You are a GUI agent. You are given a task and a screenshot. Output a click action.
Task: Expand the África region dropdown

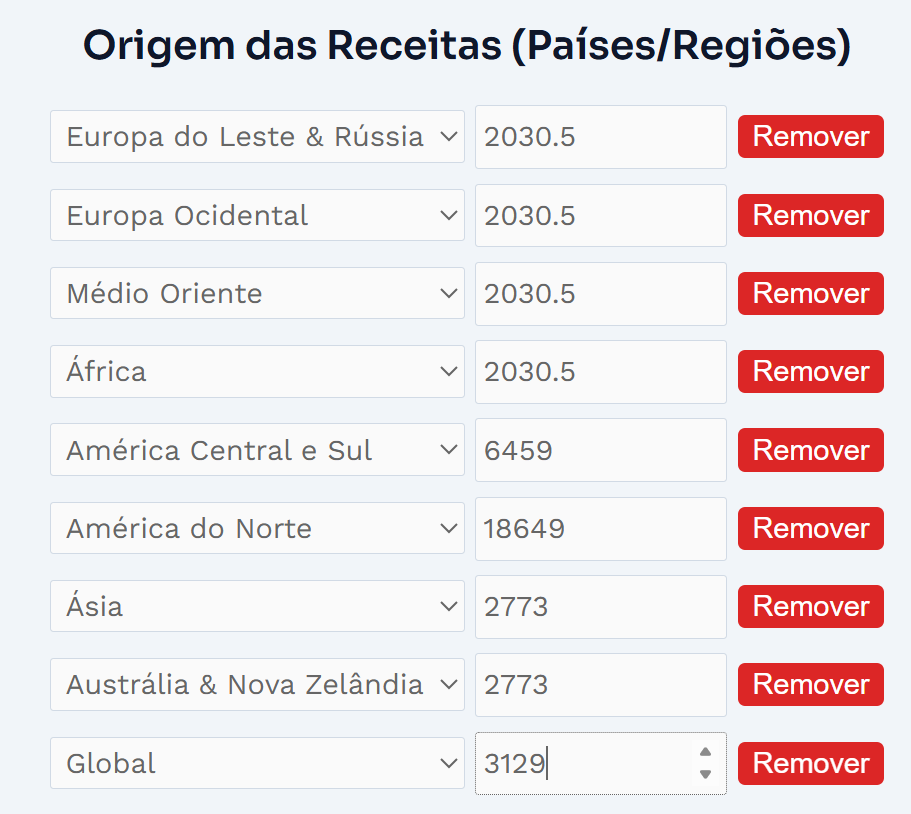coord(257,371)
